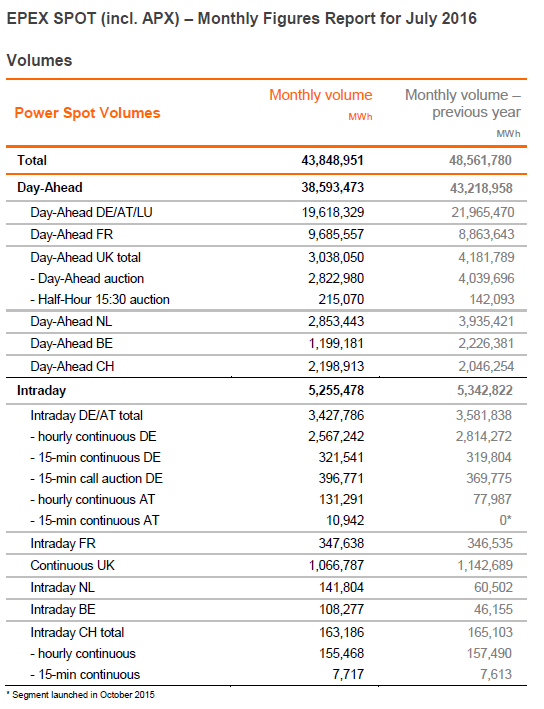Screen dimensions: 544x709
Task: Click the Day-Ahead DE/AT/LU row label
Action: click(x=91, y=213)
